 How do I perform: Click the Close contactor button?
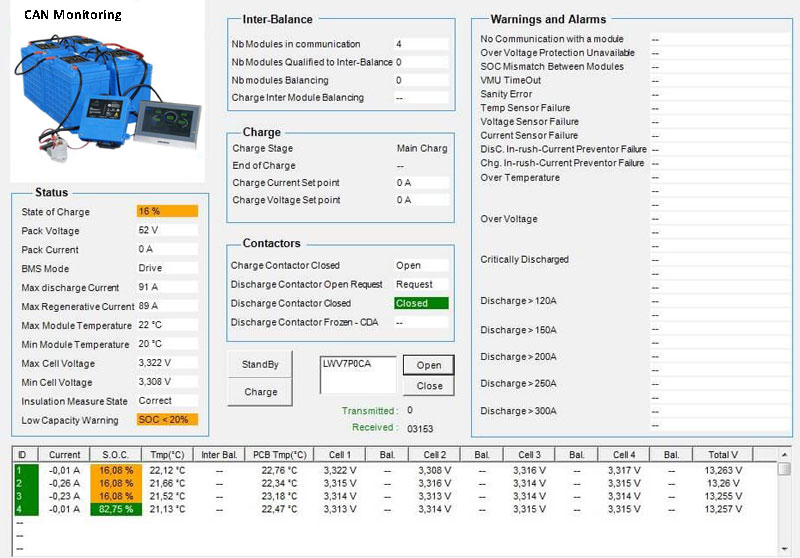click(429, 386)
